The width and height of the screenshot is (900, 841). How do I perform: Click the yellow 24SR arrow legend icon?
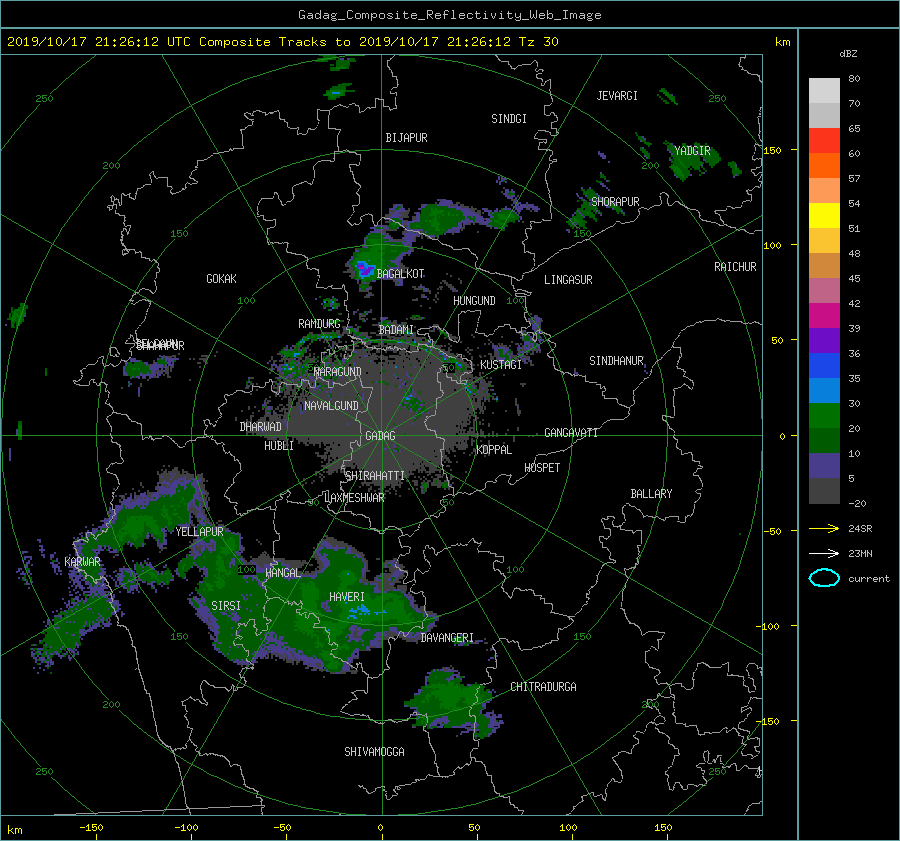[824, 528]
